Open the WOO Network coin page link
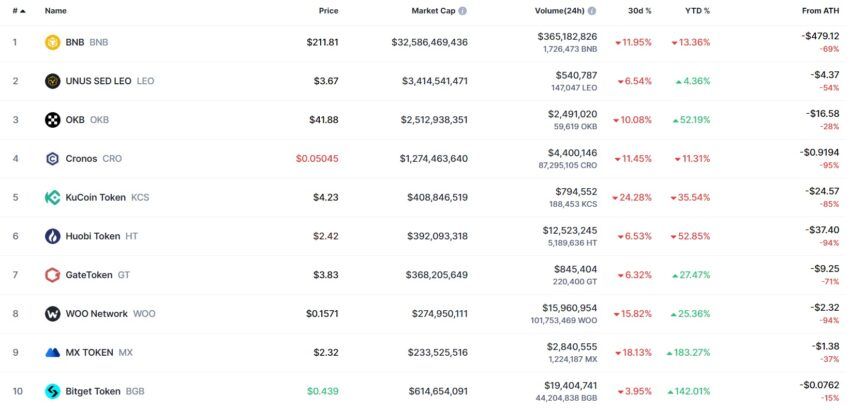Screen dimensions: 850x410 pyautogui.click(x=110, y=314)
